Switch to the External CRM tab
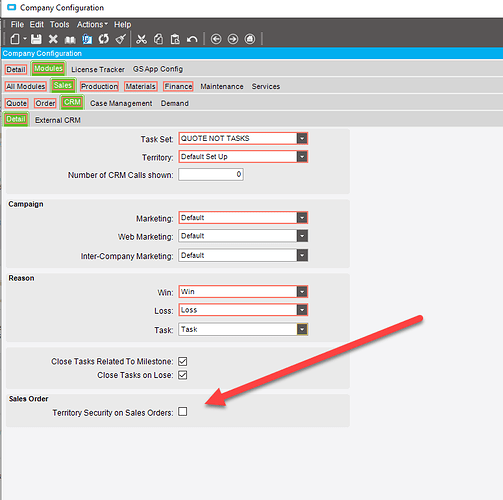 [58, 120]
